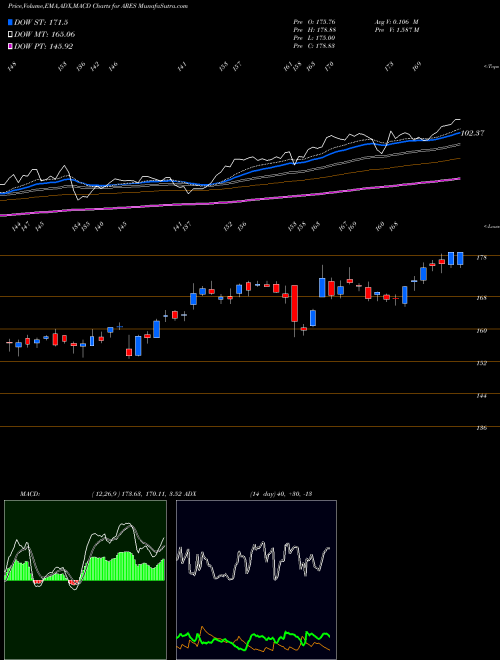Image resolution: width=500 pixels, height=660 pixels.
Task: Click the 'Pre H: 178.88' high value
Action: pos(314,30)
